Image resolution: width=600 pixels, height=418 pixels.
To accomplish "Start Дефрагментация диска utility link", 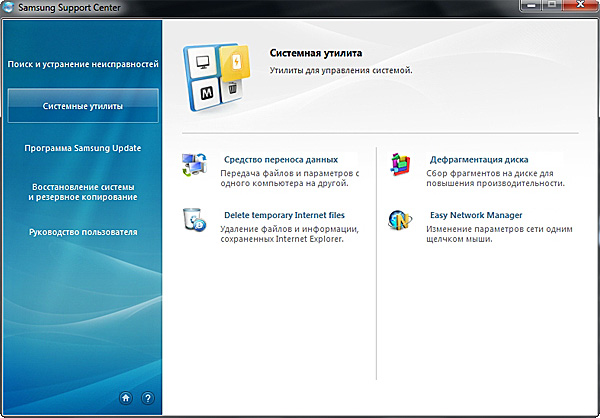I will pyautogui.click(x=479, y=159).
